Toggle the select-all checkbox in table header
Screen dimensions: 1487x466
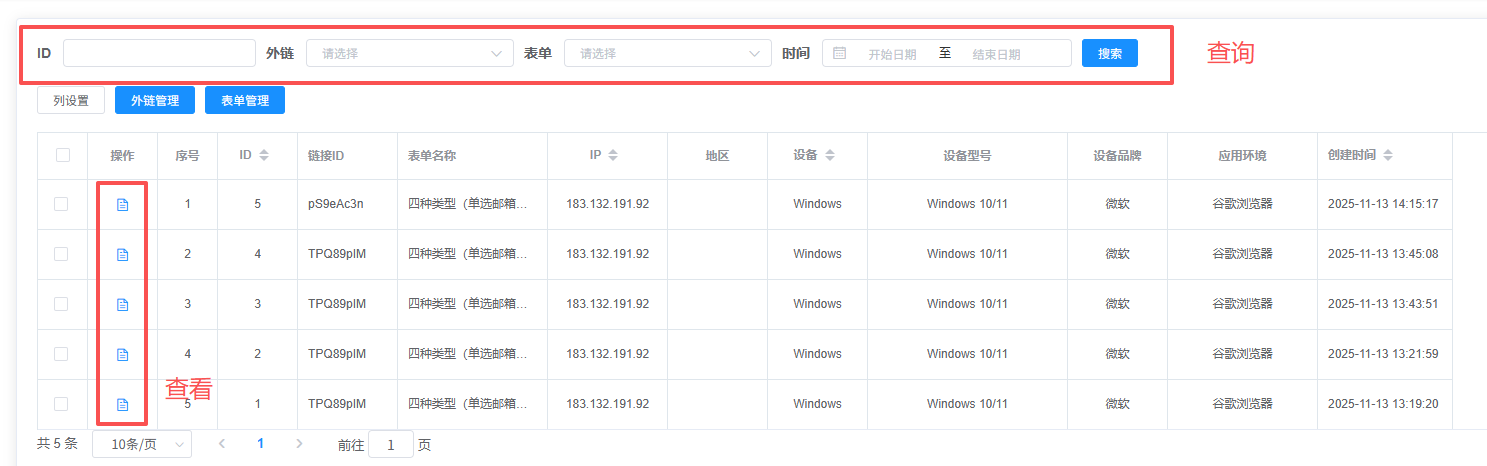[63, 155]
